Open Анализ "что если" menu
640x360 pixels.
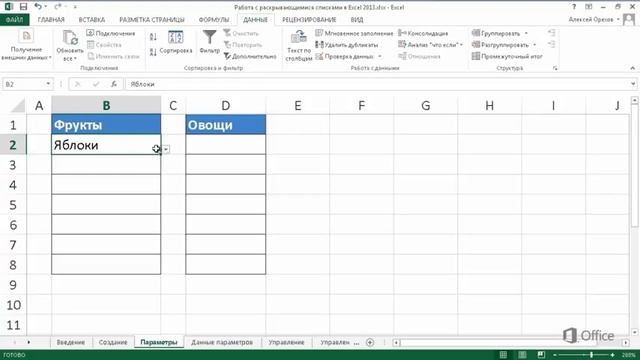coord(431,44)
